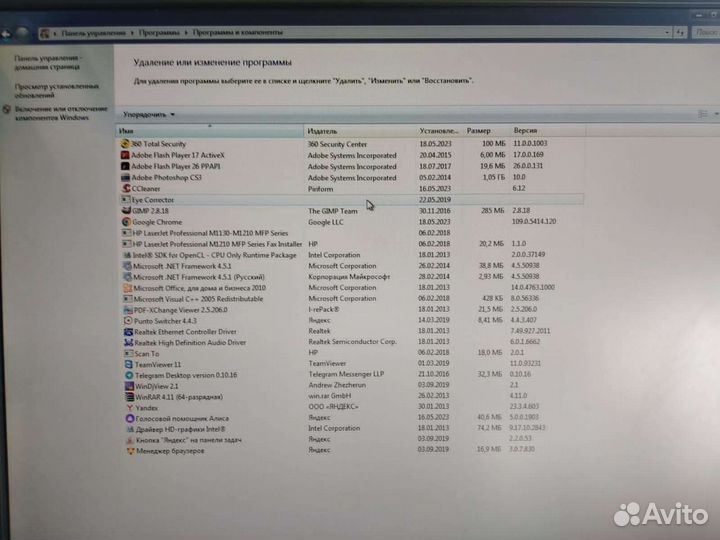Open Просмотр установленных обновлений link
The image size is (720, 540).
[x=57, y=90]
